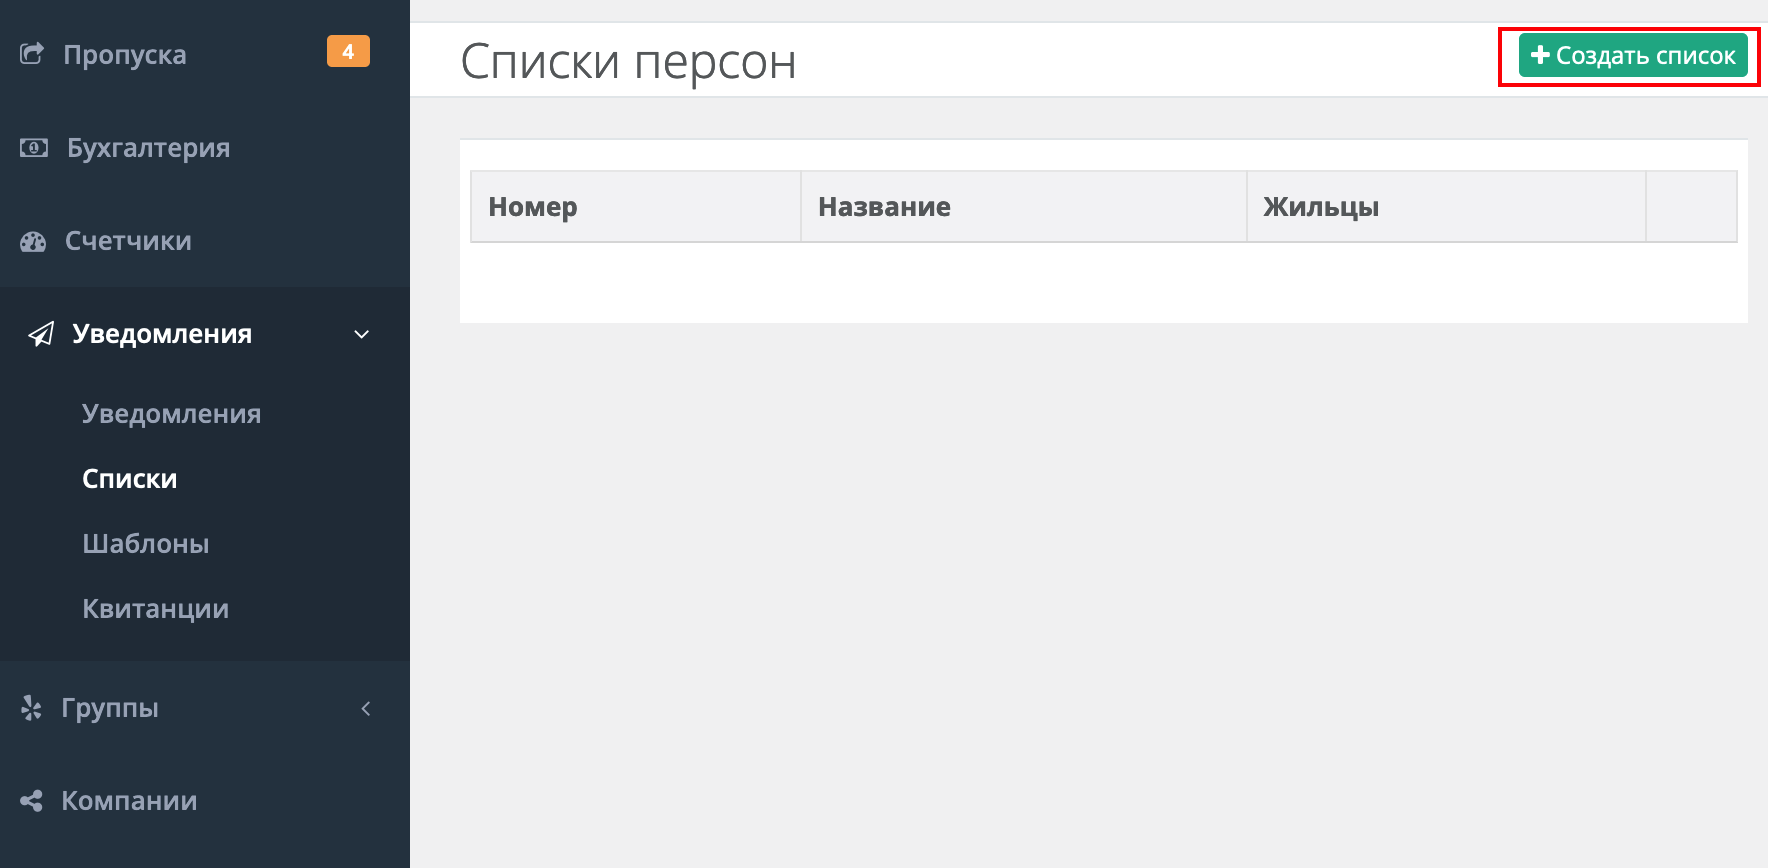
Task: Click the Счетчики gauge icon
Action: [33, 241]
